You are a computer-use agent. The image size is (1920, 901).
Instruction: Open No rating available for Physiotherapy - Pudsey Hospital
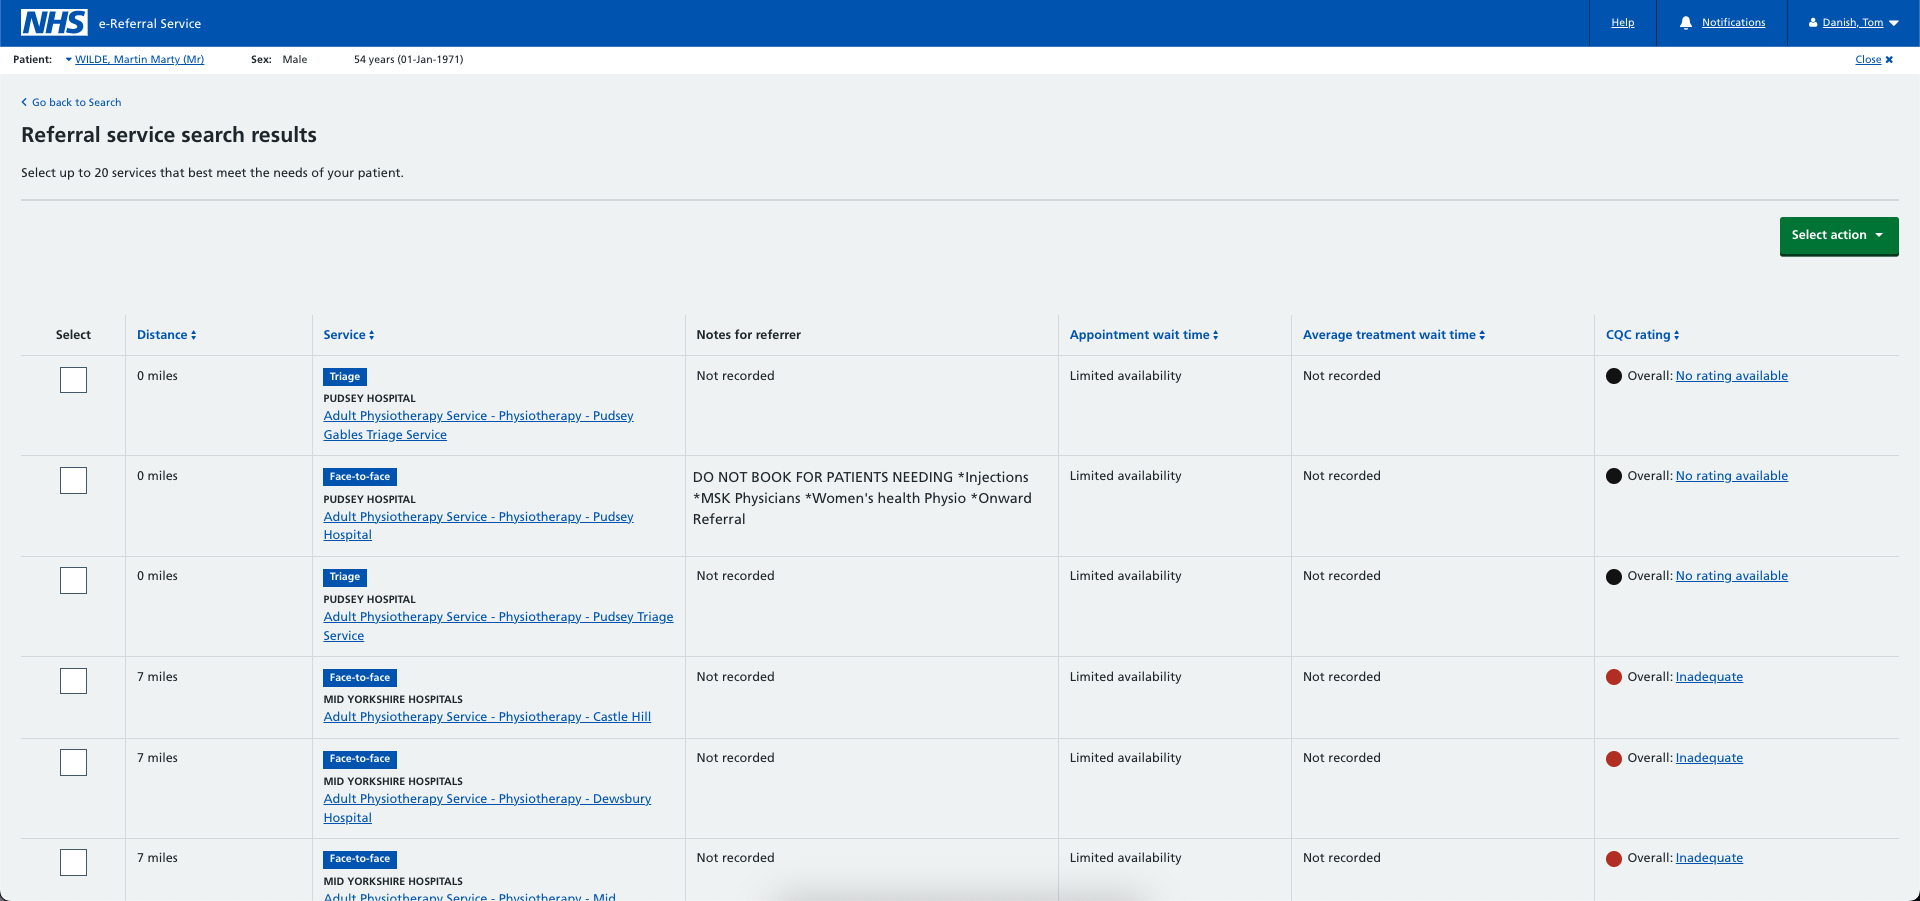(x=1731, y=476)
